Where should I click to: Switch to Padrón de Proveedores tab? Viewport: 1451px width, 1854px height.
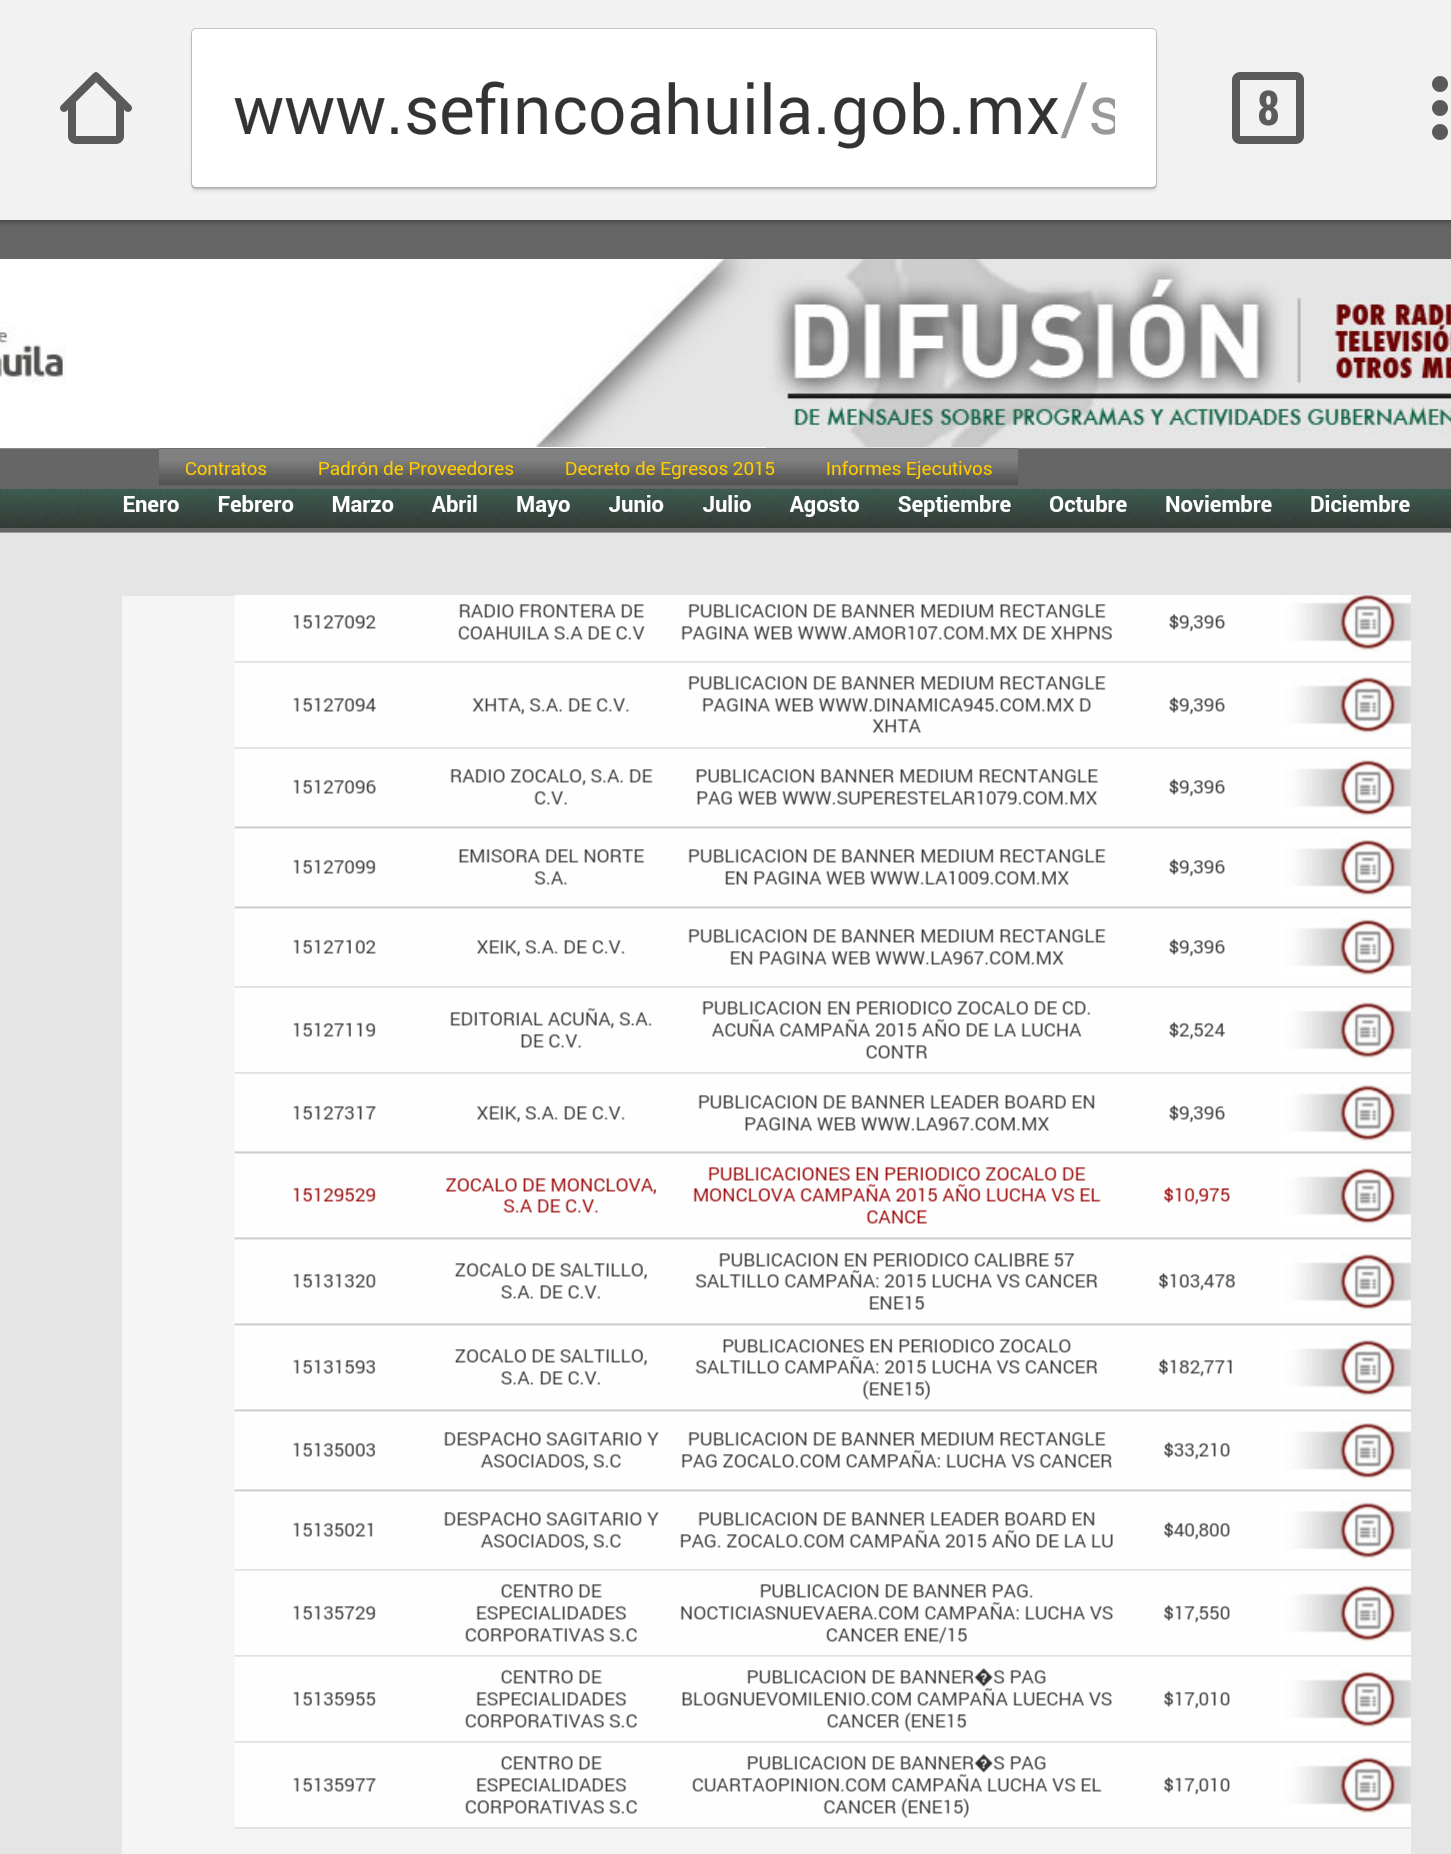click(x=415, y=469)
